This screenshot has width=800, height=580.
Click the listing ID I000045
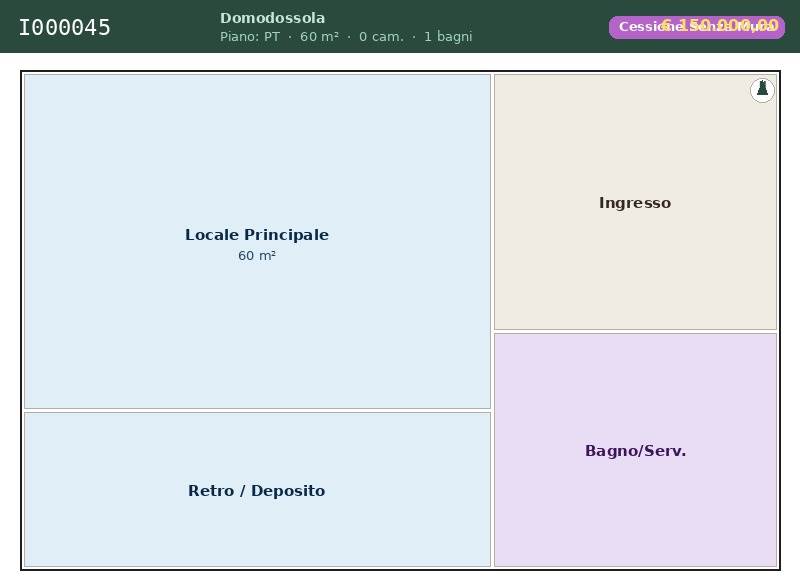coord(65,28)
